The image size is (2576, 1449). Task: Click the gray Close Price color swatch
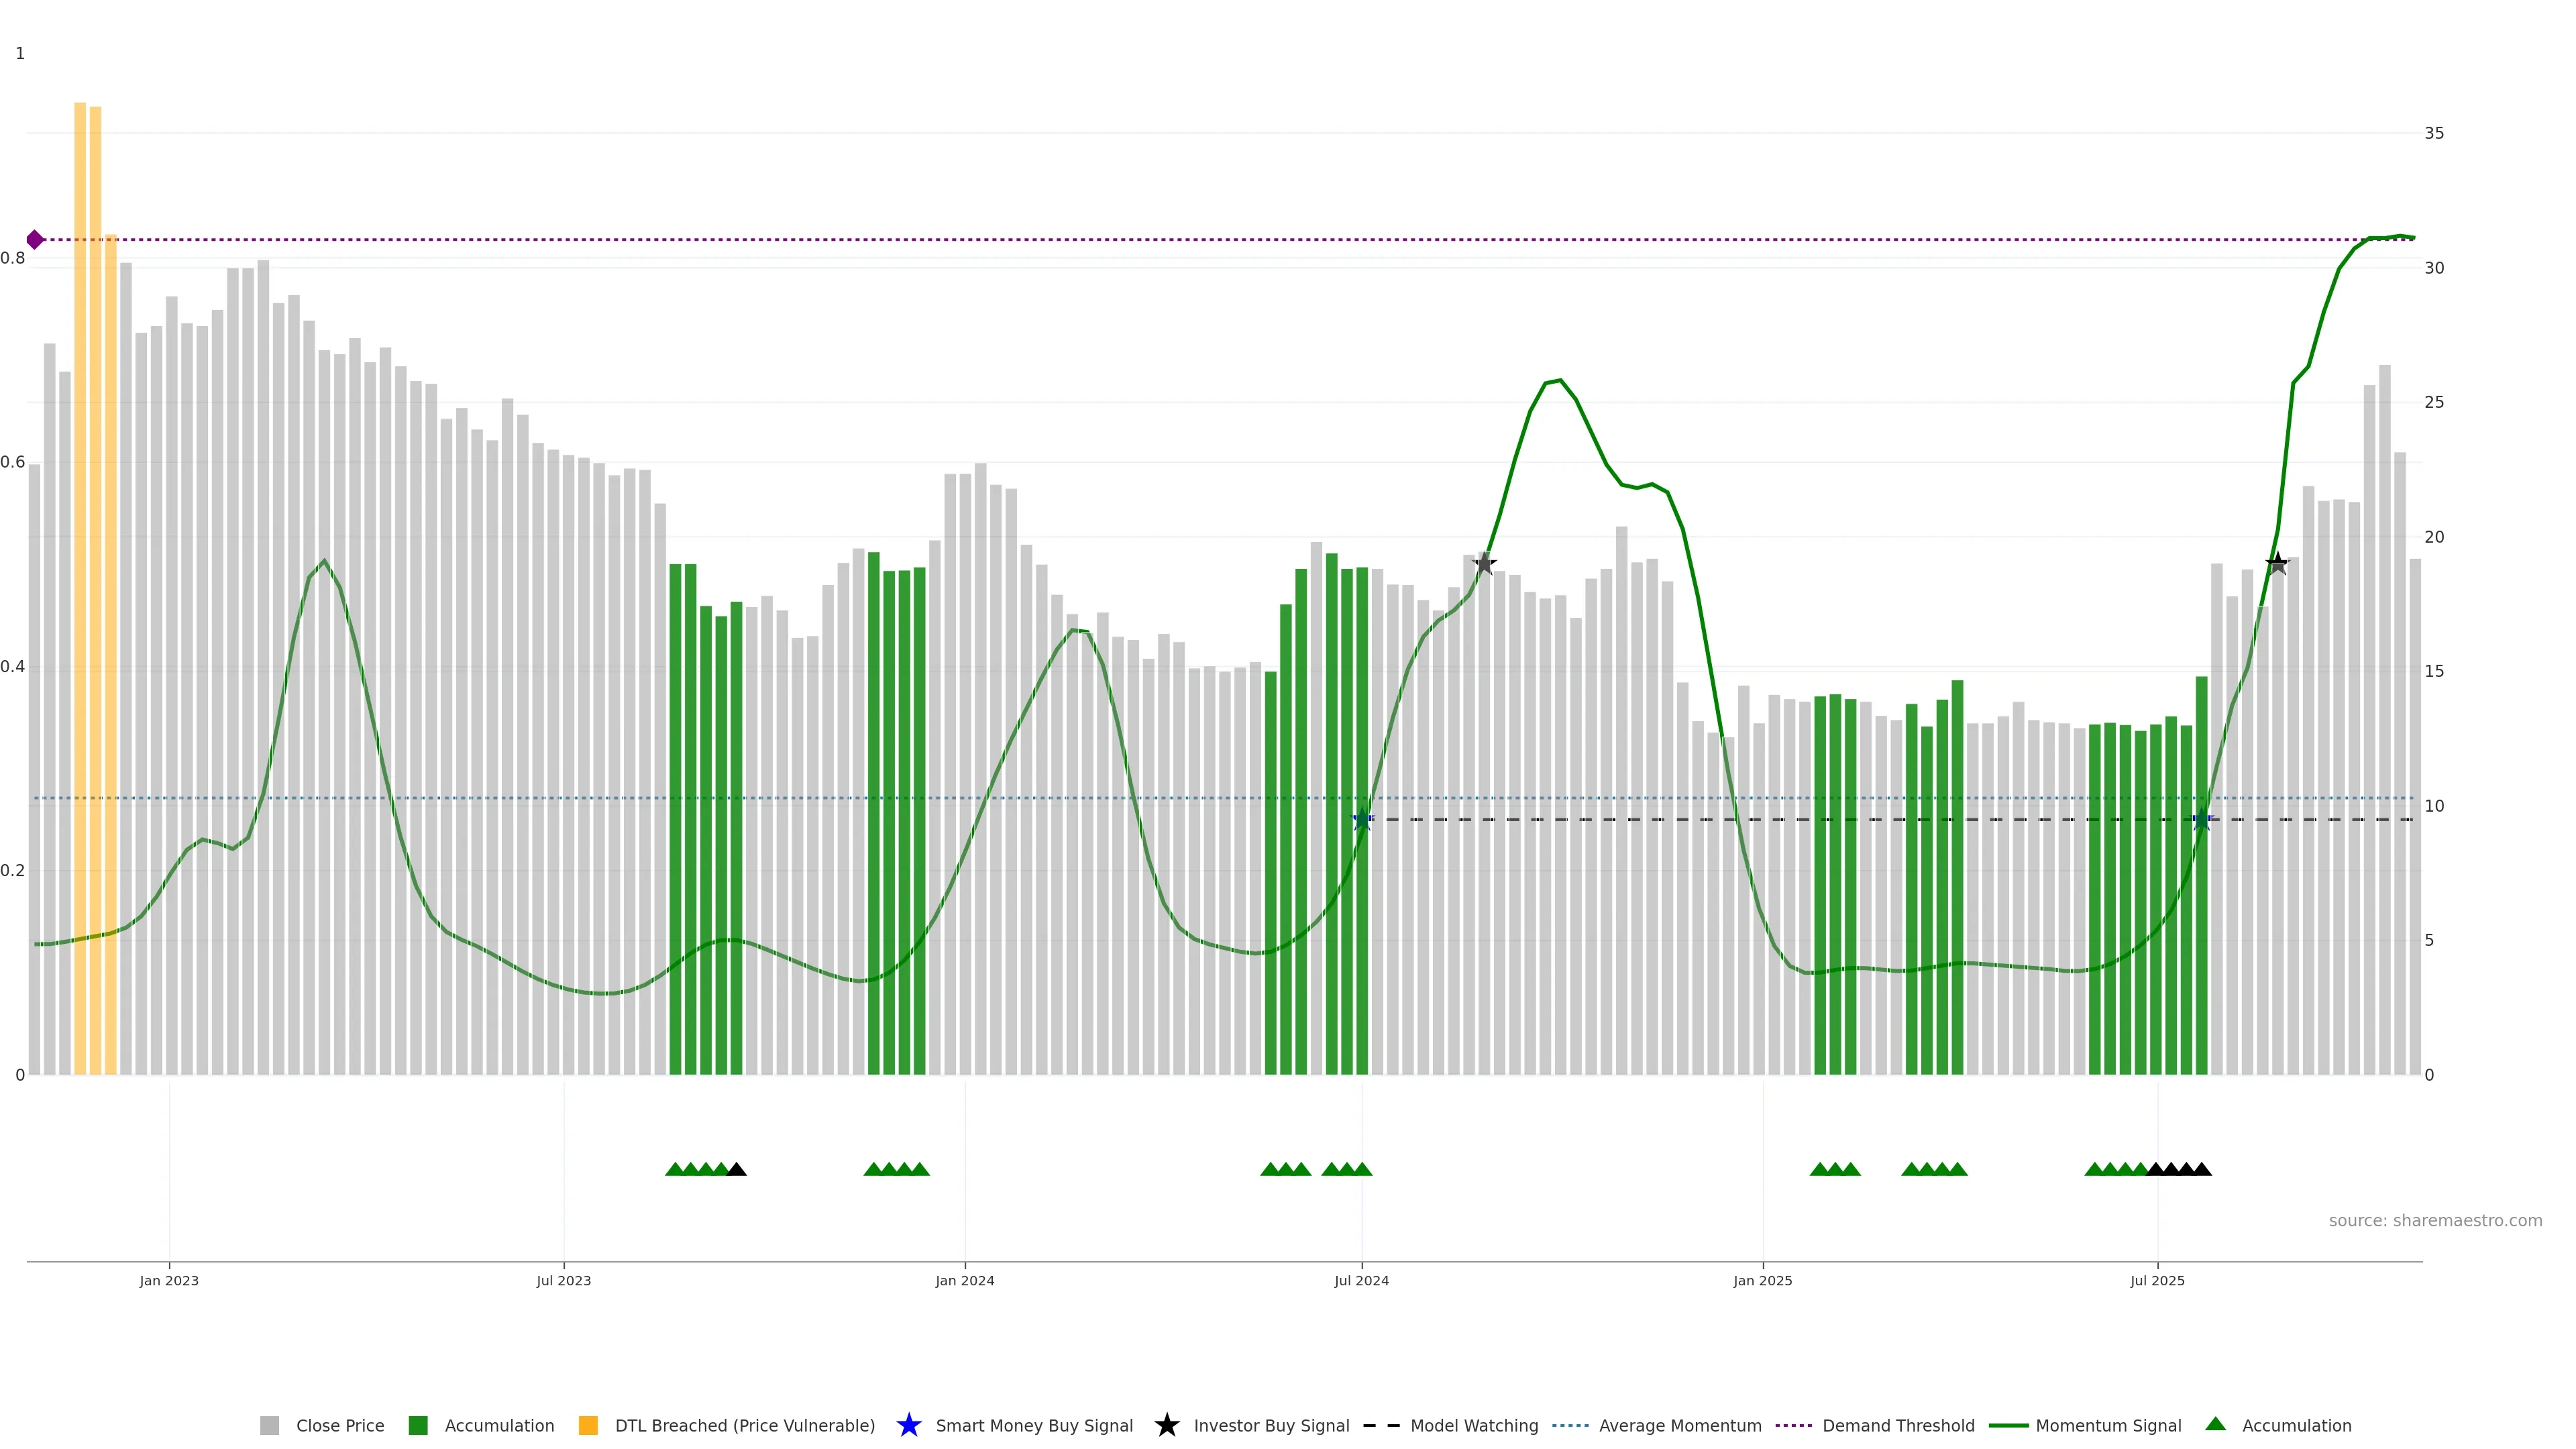pos(270,1426)
